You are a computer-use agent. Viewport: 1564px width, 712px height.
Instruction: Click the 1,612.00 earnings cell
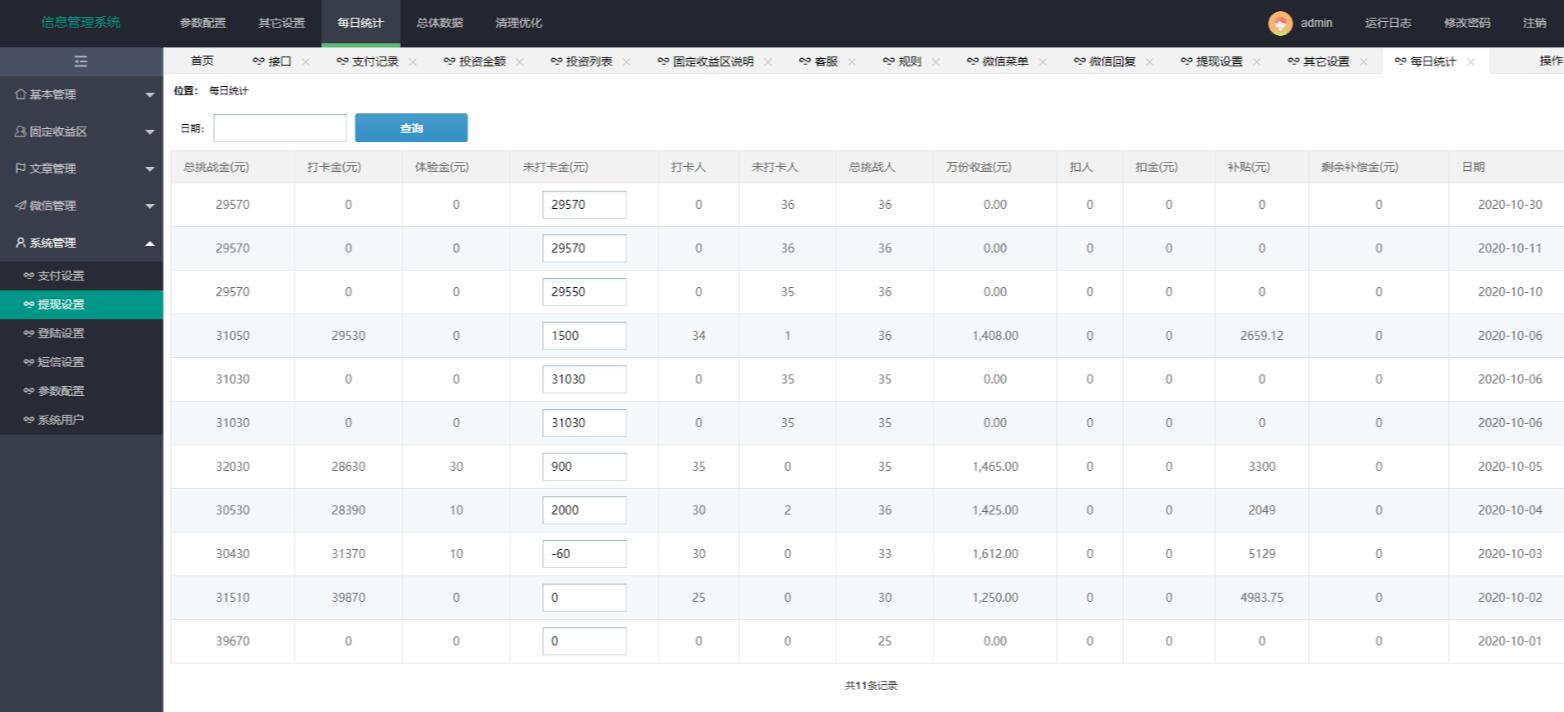click(x=995, y=554)
